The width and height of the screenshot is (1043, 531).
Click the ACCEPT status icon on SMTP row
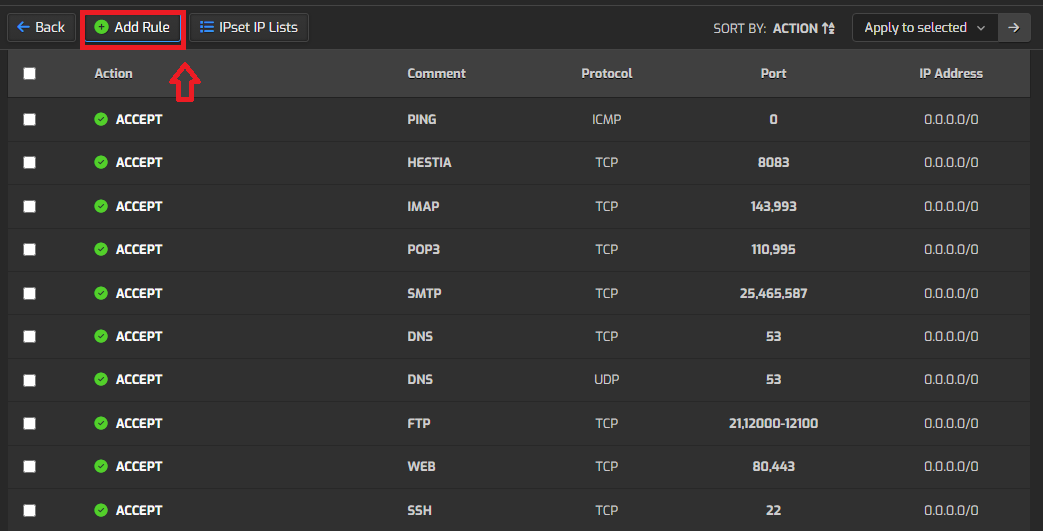click(101, 293)
